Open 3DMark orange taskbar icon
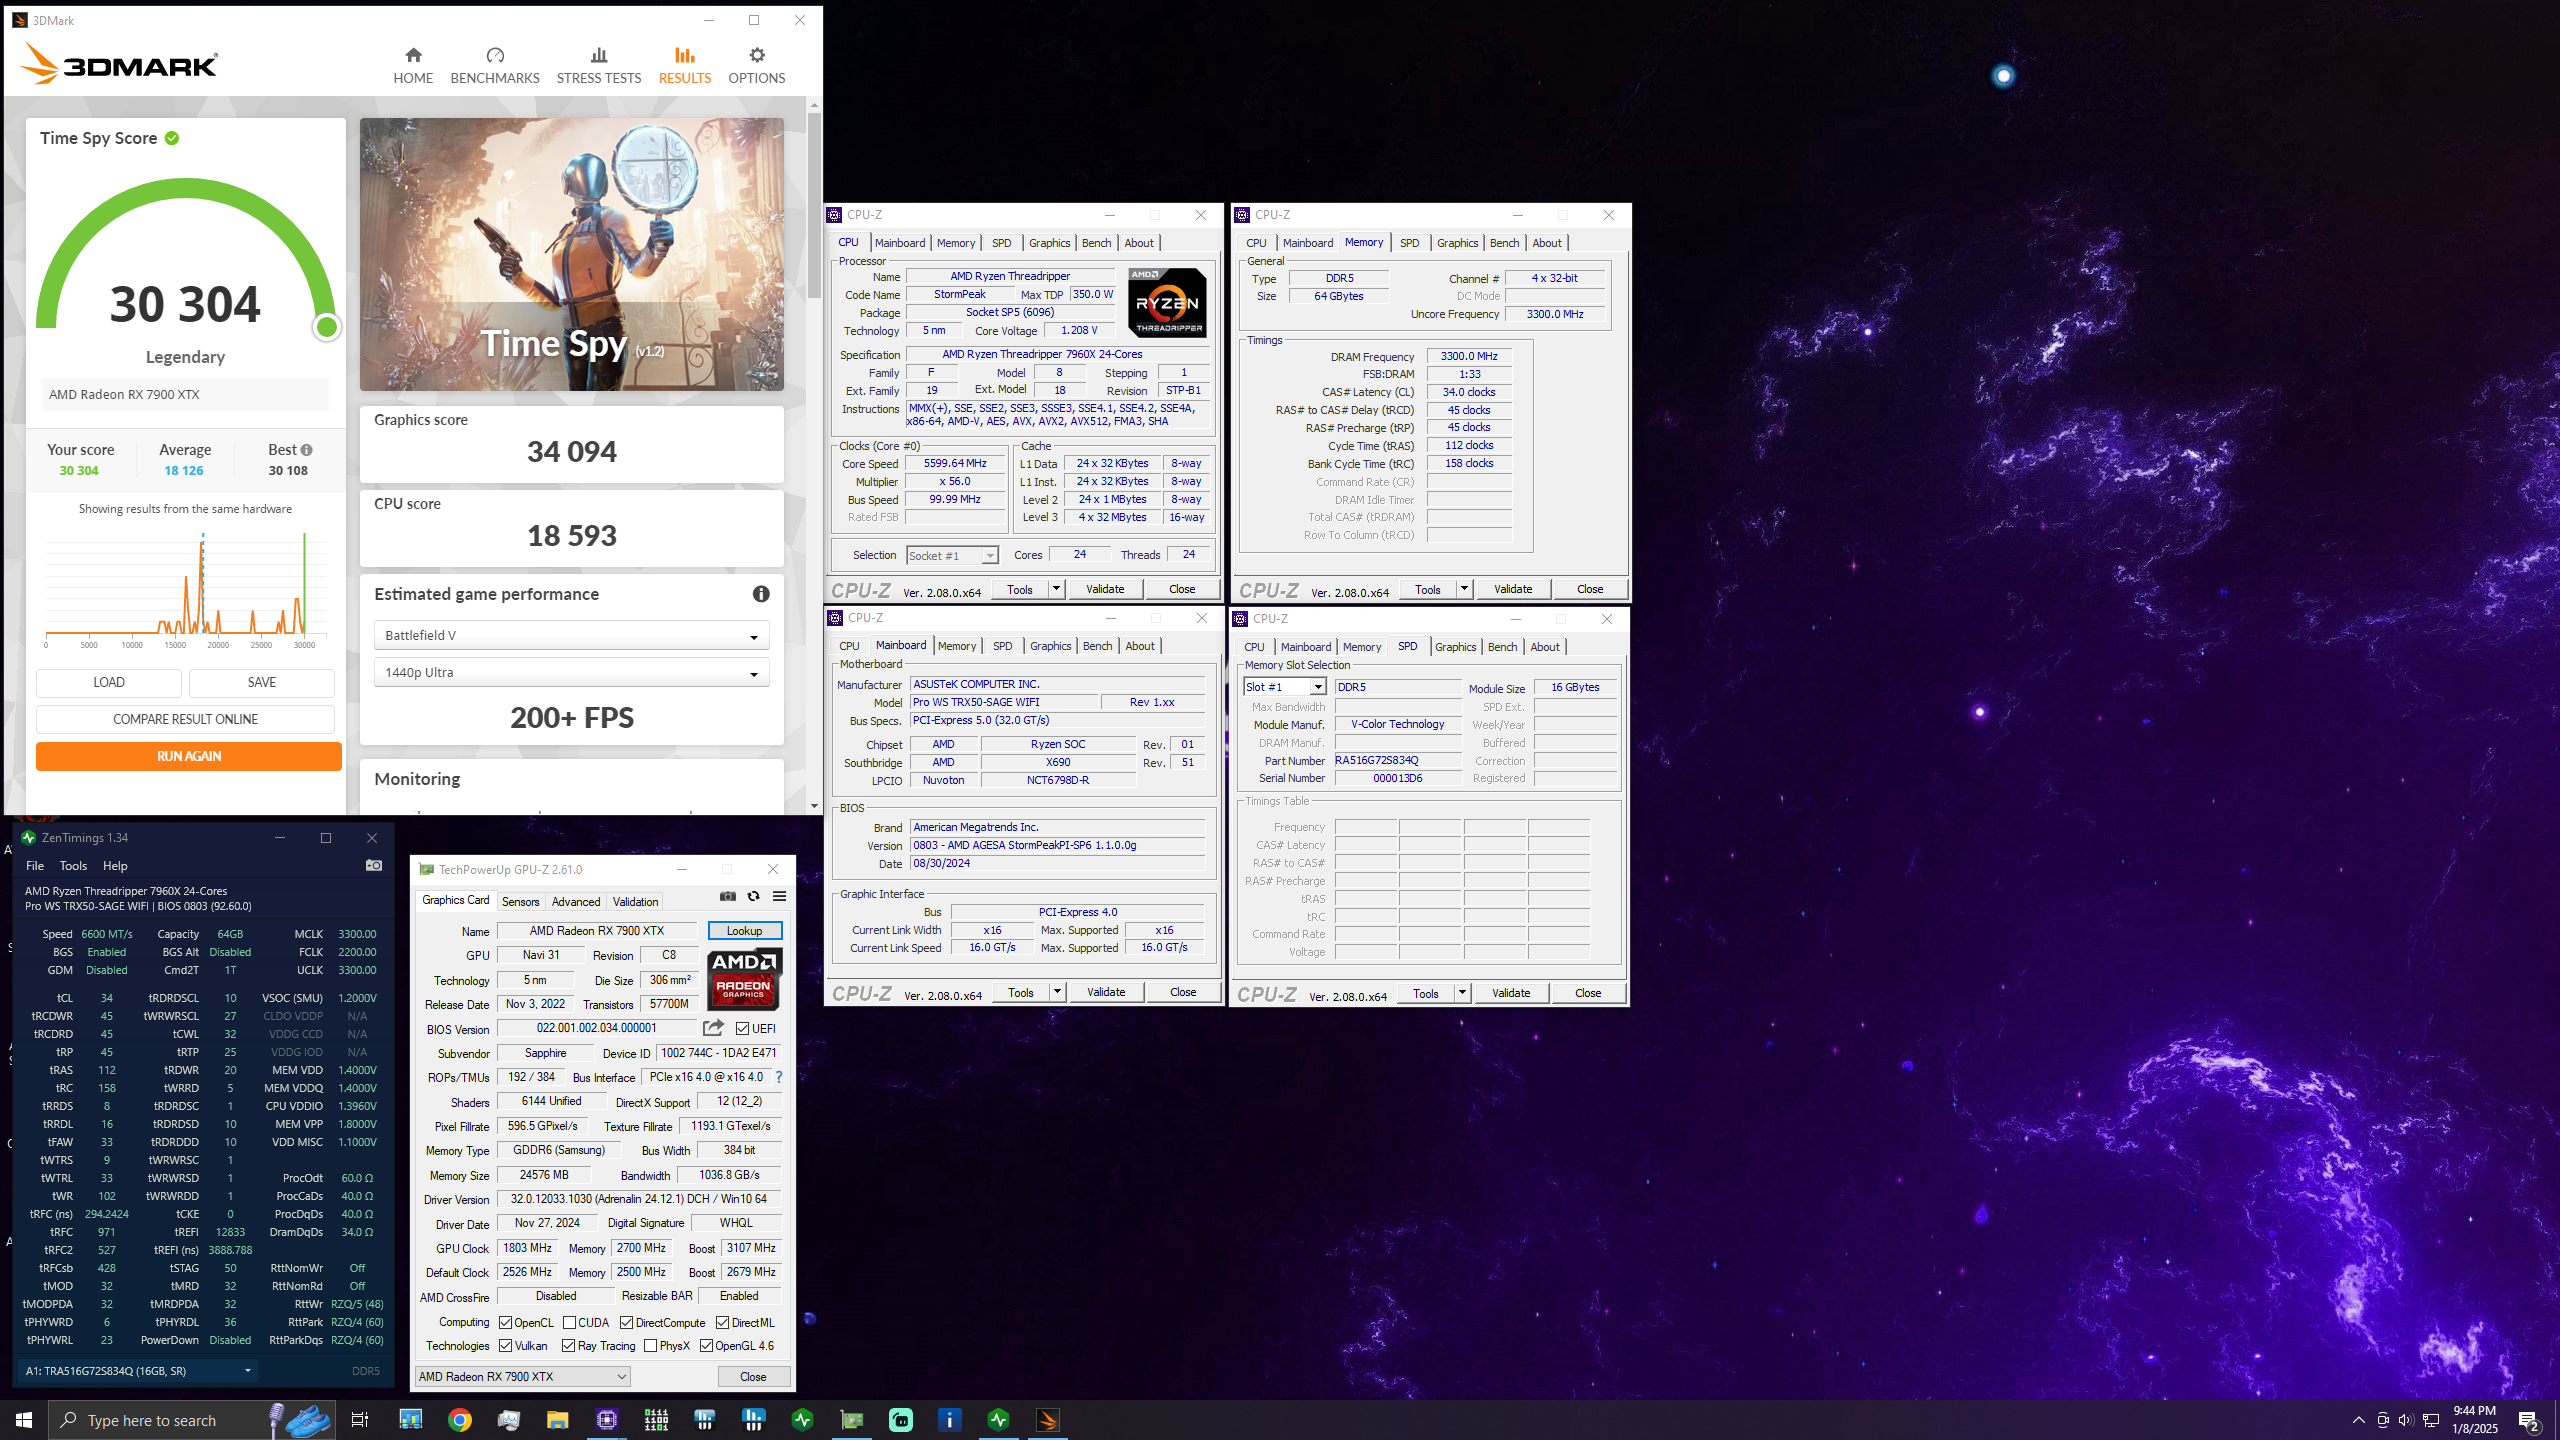2560x1440 pixels. pyautogui.click(x=1048, y=1420)
